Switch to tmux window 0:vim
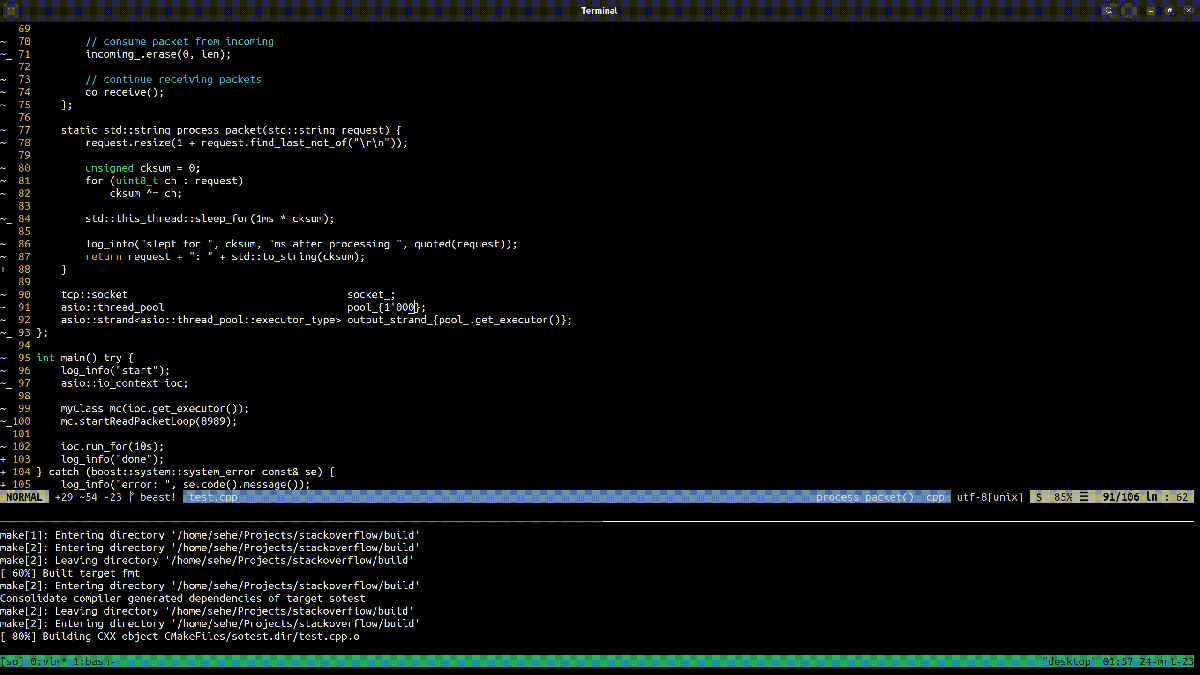1200x675 pixels. (x=49, y=661)
